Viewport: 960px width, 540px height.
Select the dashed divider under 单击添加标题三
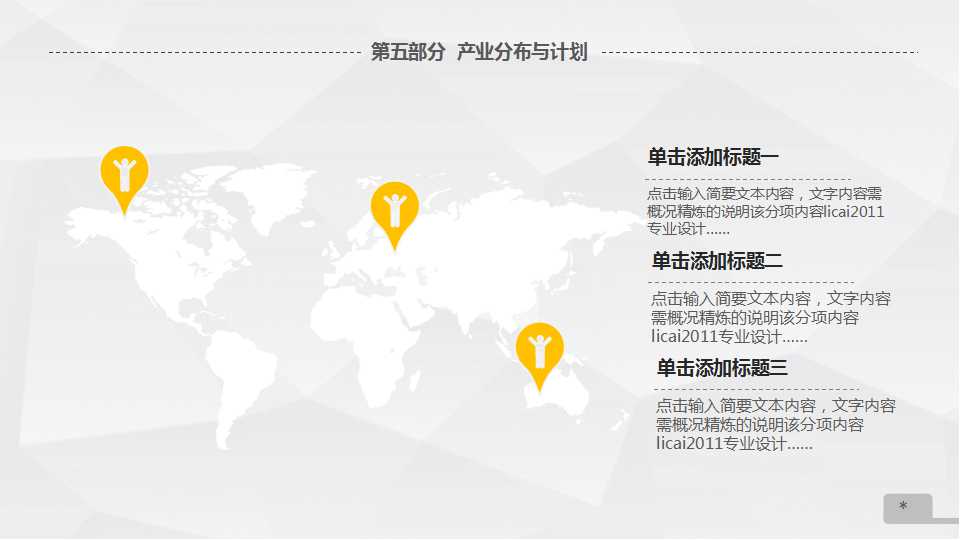[757, 389]
